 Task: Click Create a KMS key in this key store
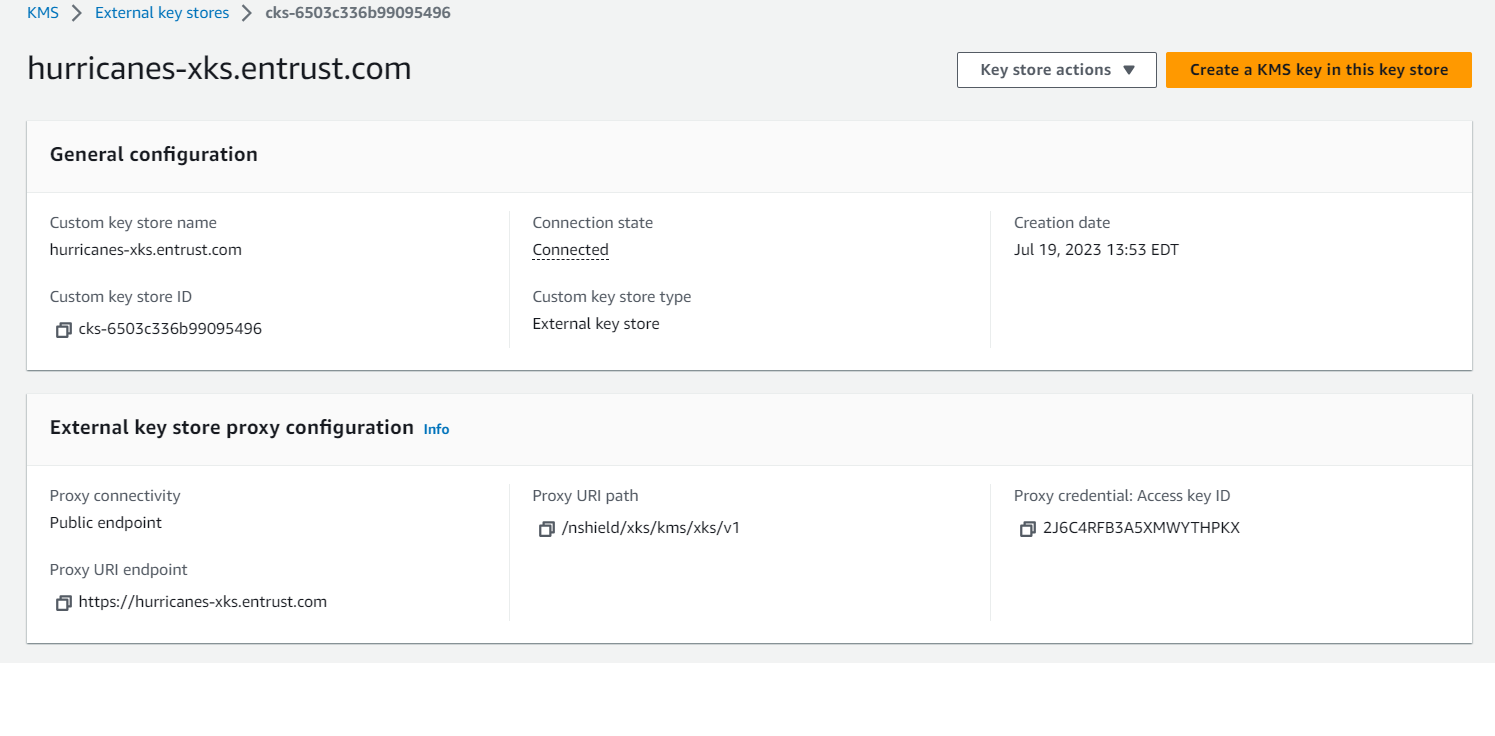[x=1319, y=70]
